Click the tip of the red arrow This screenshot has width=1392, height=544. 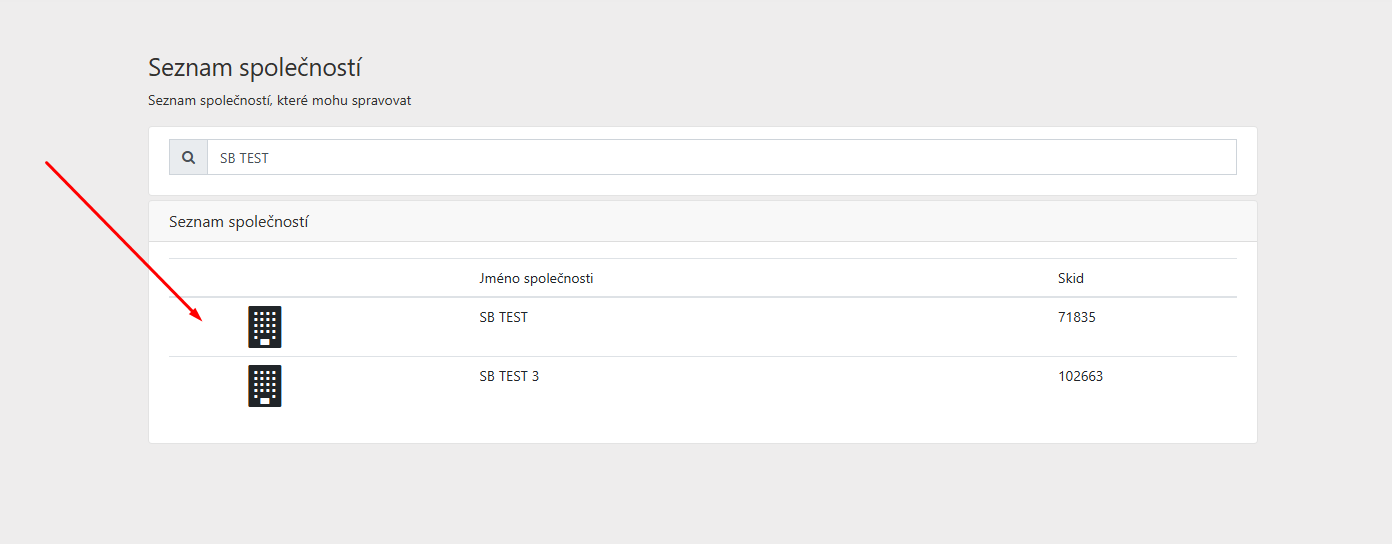coord(202,319)
